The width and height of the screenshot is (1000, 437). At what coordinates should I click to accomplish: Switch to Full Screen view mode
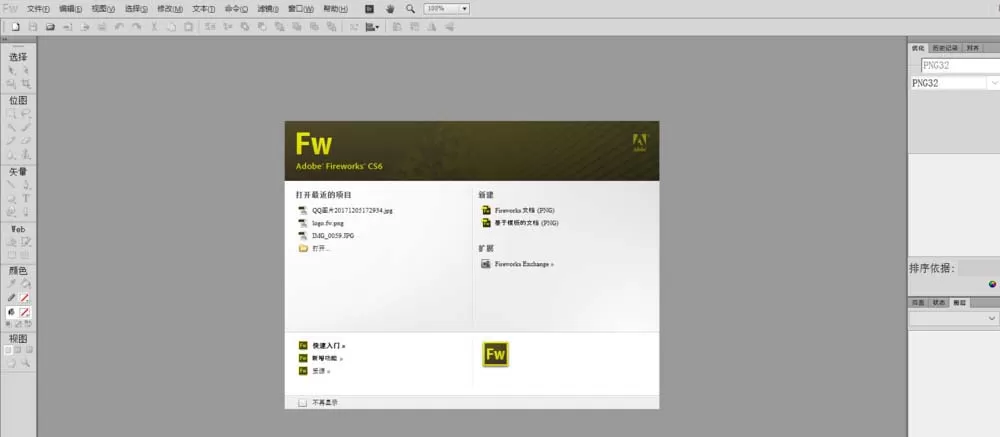coord(29,350)
